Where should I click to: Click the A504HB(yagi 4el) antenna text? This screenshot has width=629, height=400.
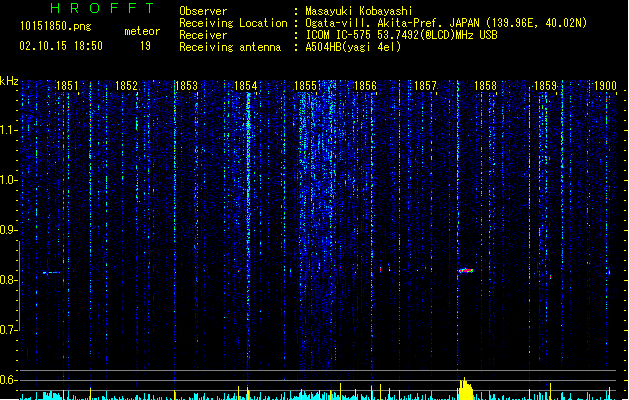coord(353,47)
